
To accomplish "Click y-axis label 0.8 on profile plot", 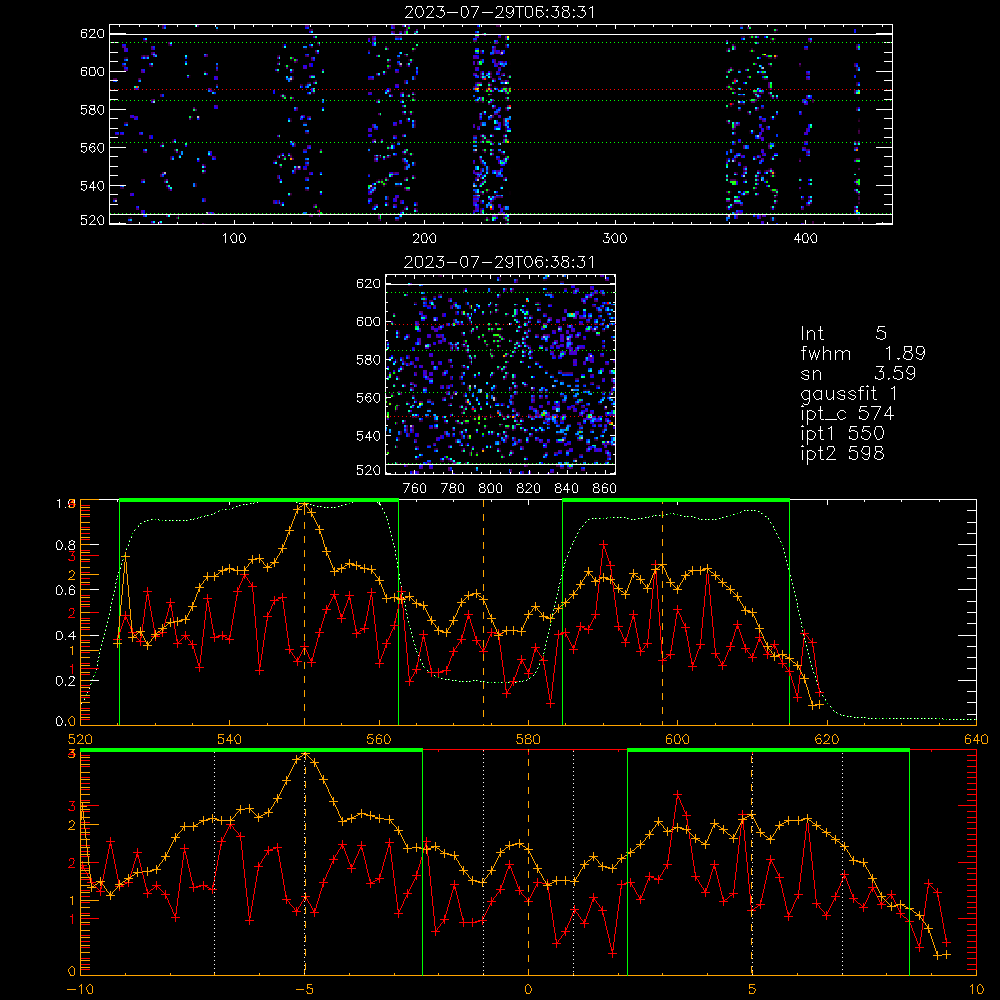I will [x=65, y=545].
